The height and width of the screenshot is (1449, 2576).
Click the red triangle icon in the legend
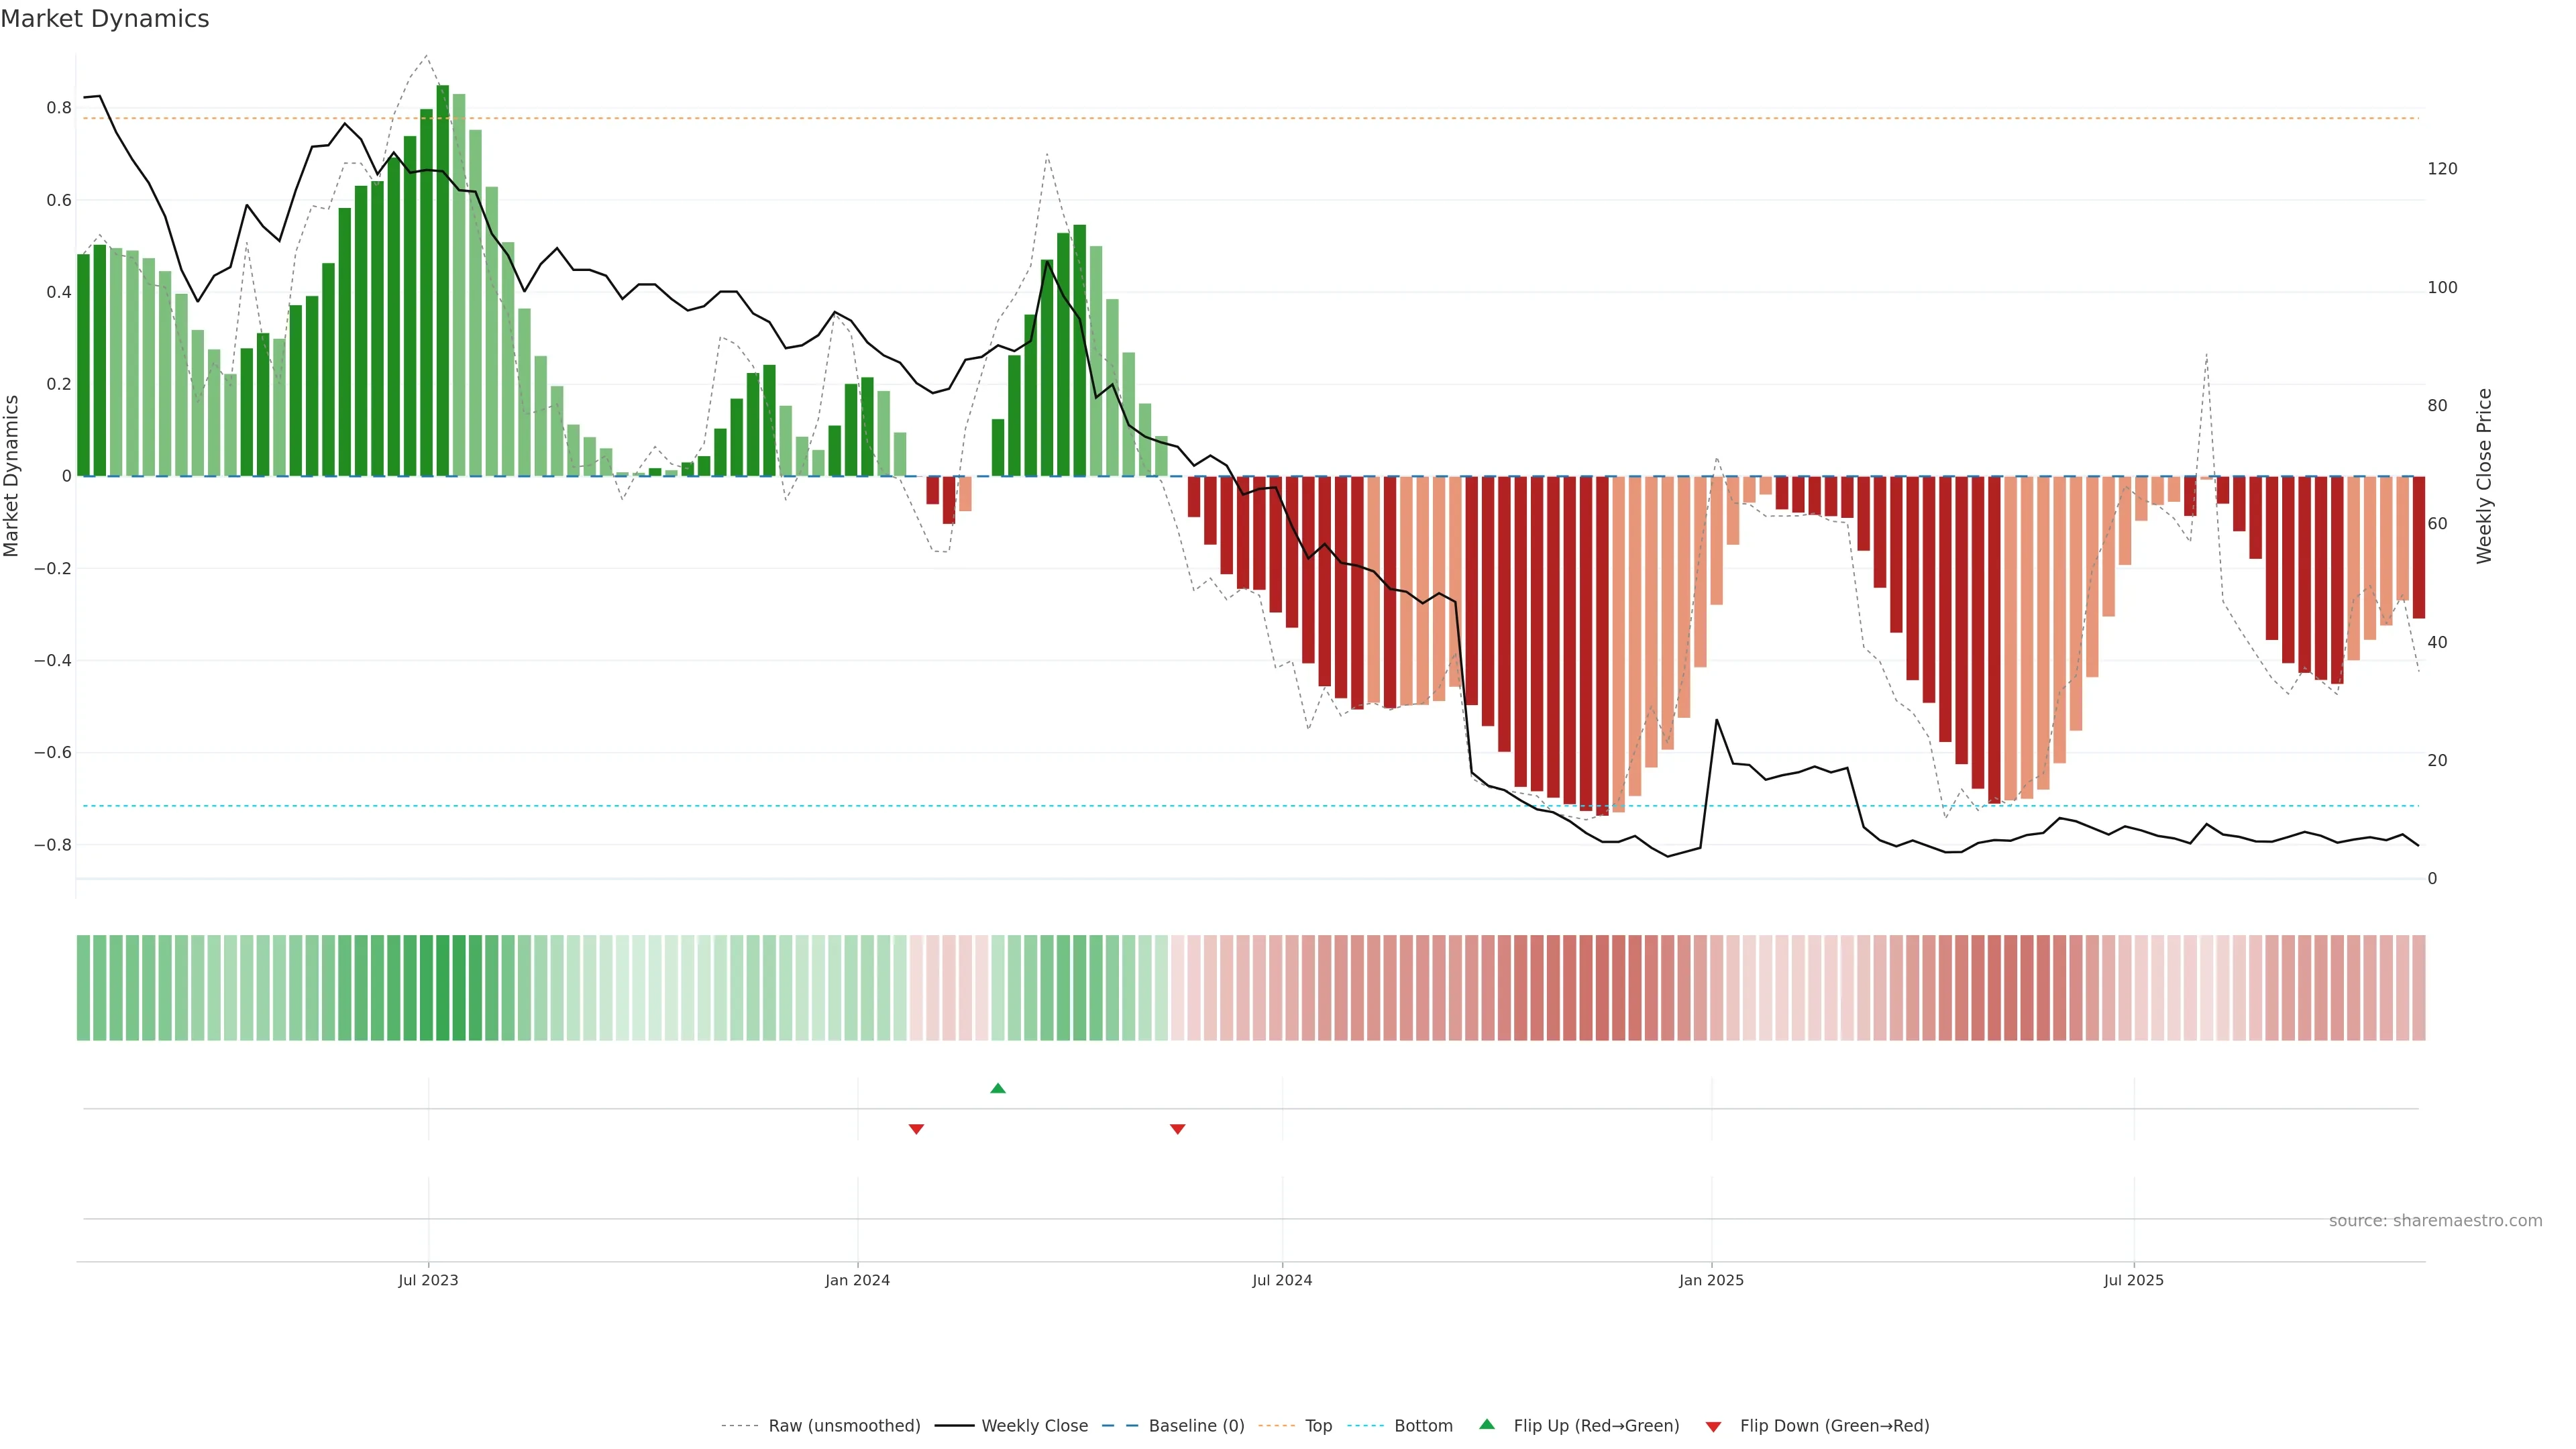pos(1713,1427)
